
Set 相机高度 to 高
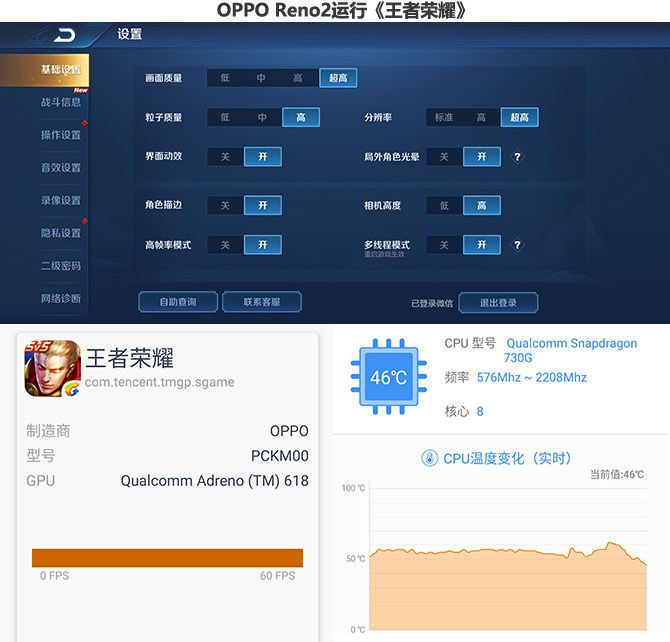pyautogui.click(x=482, y=206)
